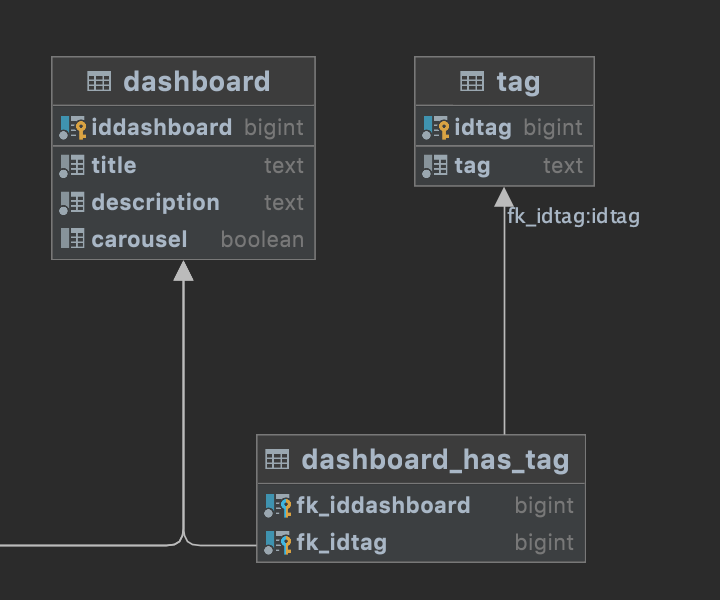Select the iddashboard primary key icon

pyautogui.click(x=73, y=128)
